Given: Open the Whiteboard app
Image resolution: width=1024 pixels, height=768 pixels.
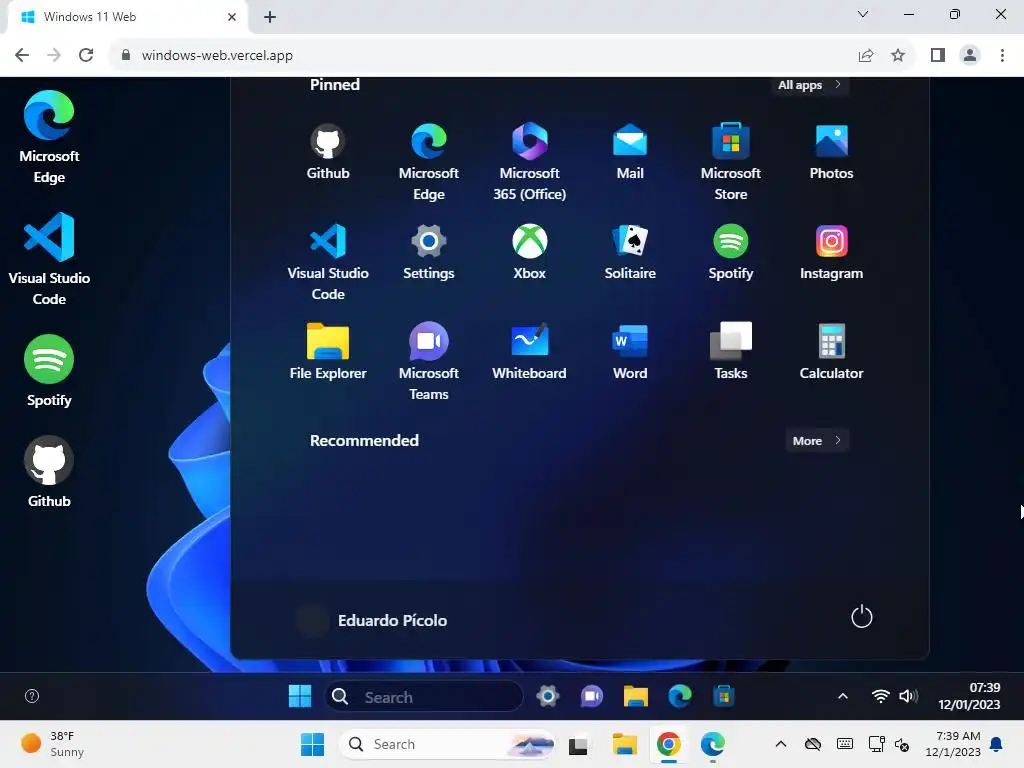Looking at the screenshot, I should 529,352.
